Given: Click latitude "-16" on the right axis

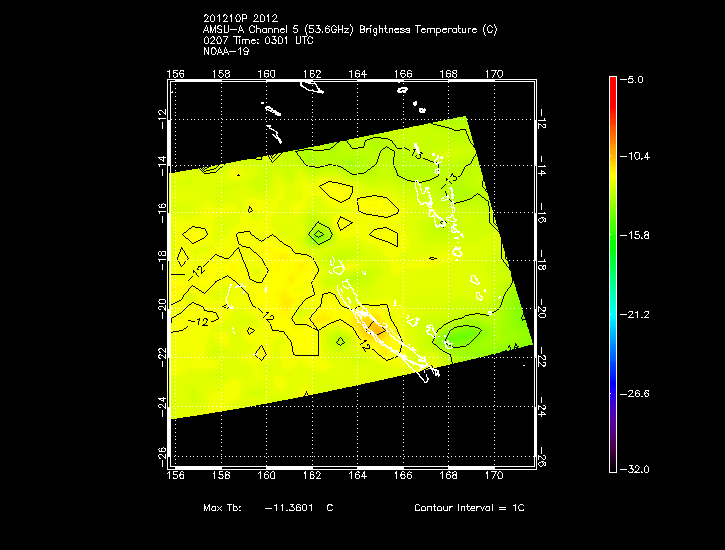Looking at the screenshot, I should [542, 214].
